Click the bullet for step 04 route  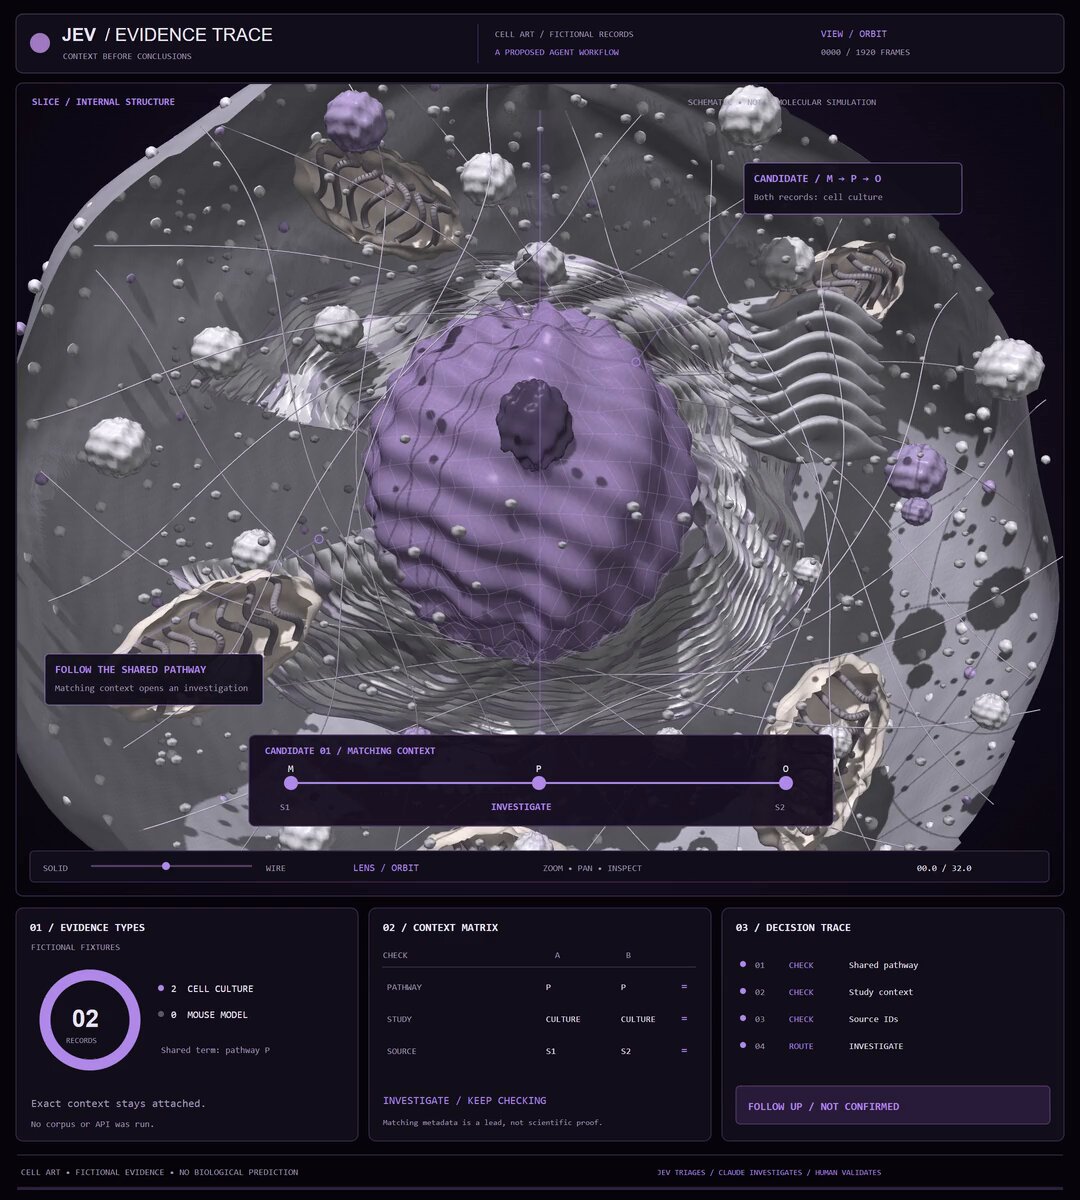742,1045
